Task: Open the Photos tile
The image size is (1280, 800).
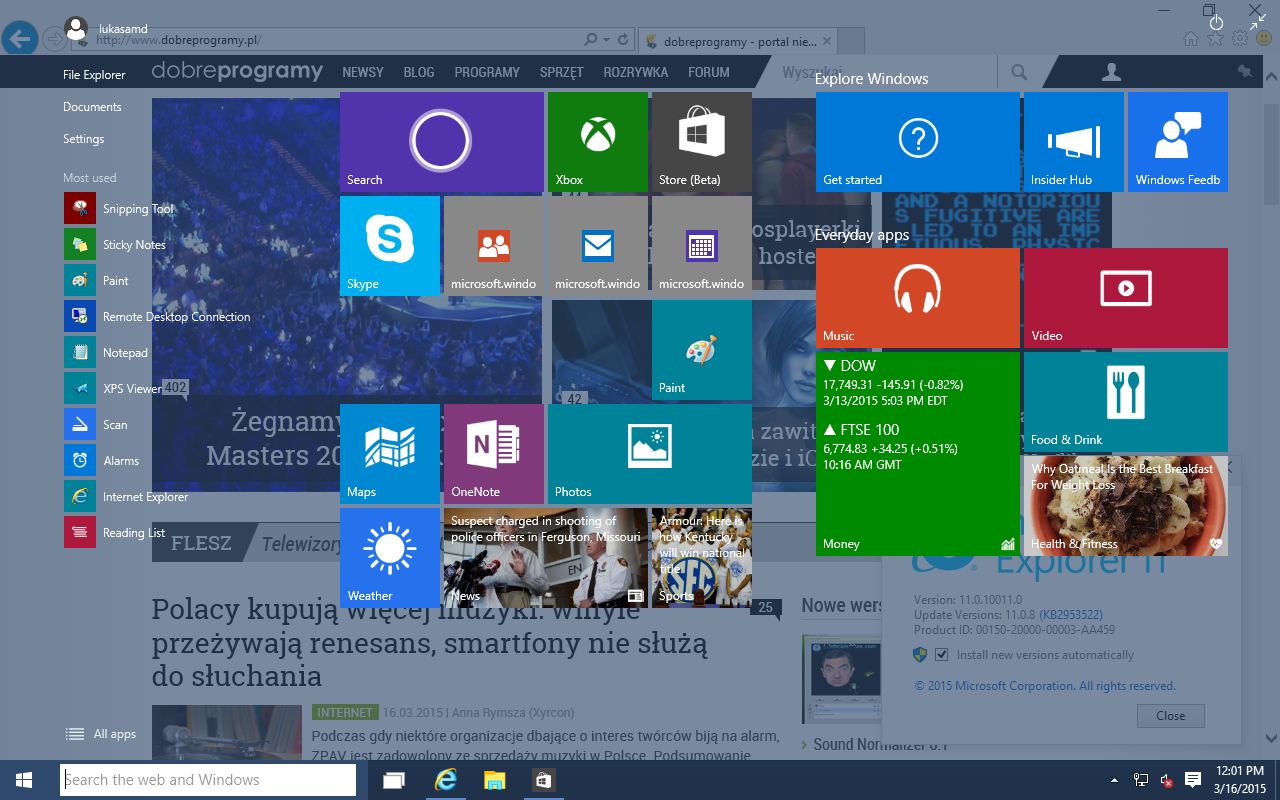Action: [650, 454]
